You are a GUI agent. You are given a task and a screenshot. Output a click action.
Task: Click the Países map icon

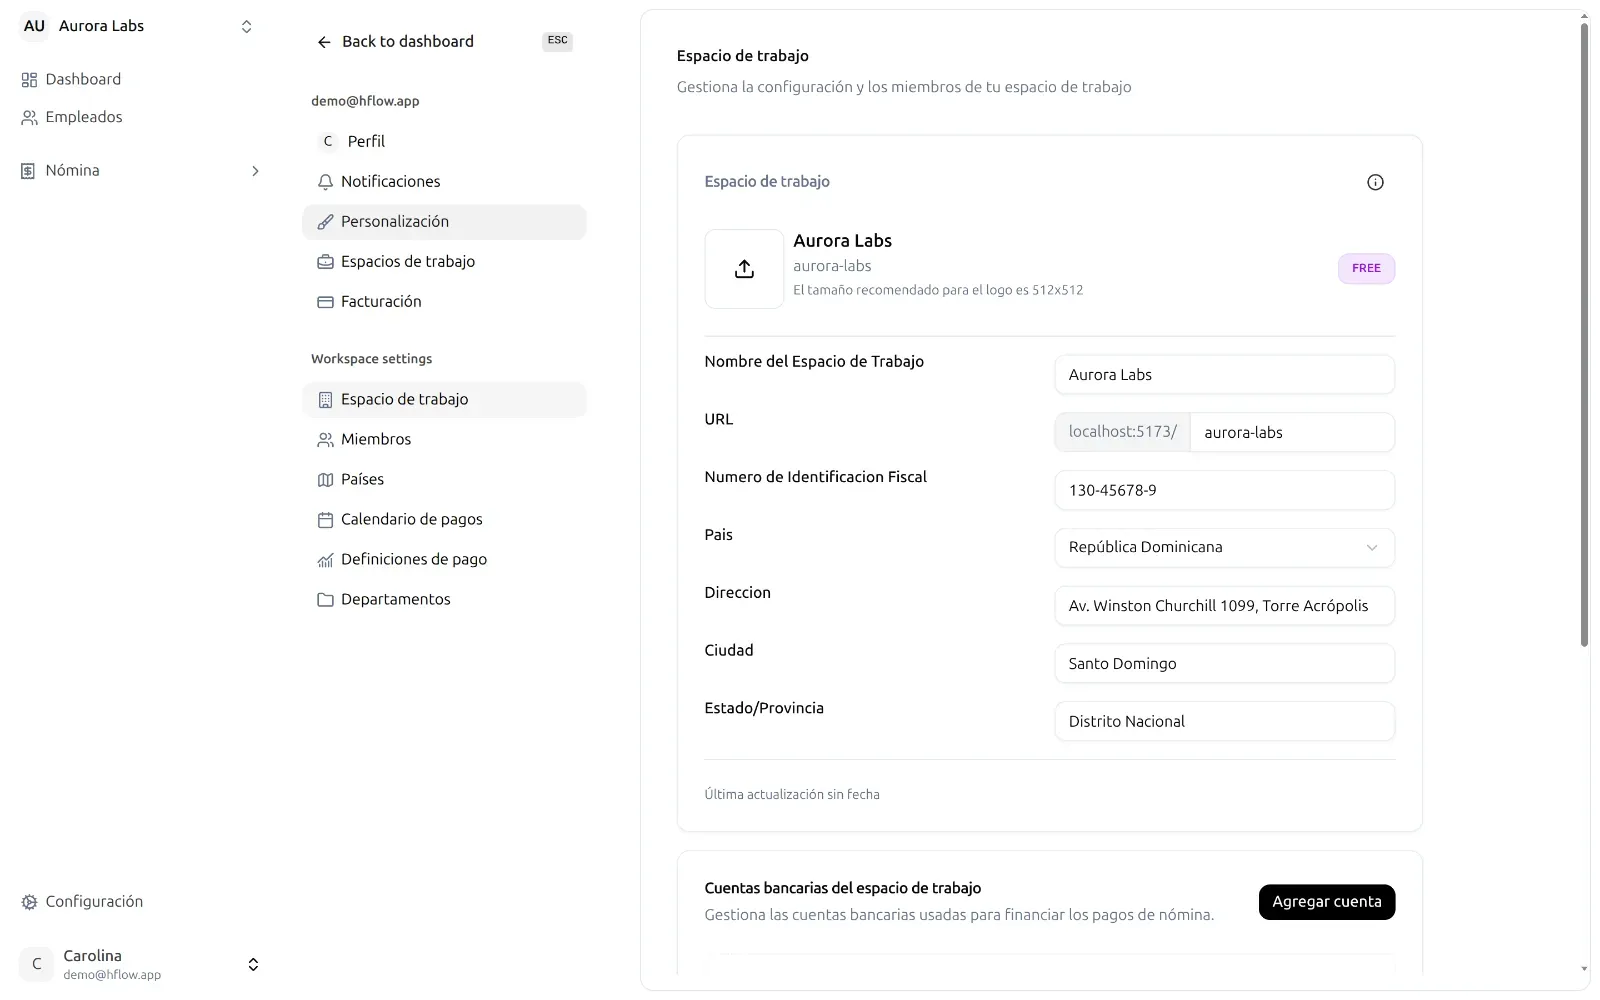point(325,480)
